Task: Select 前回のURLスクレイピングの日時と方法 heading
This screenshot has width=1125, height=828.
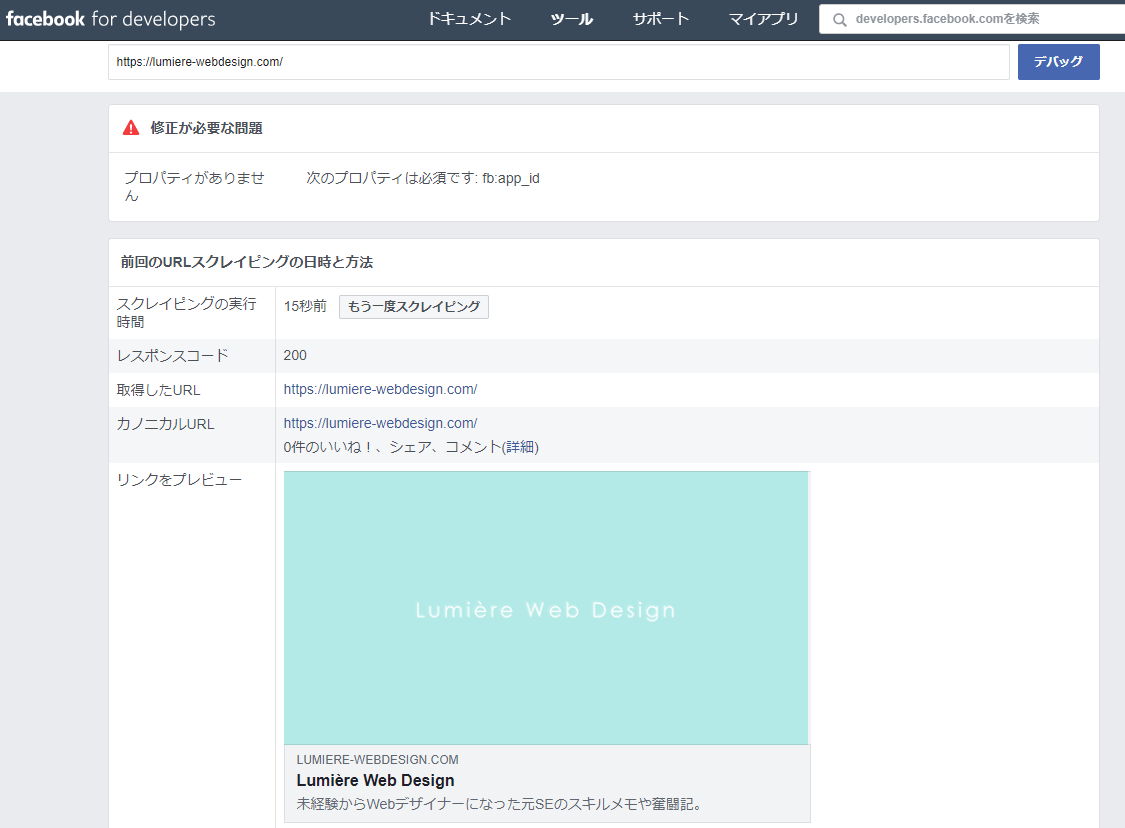Action: [x=247, y=262]
